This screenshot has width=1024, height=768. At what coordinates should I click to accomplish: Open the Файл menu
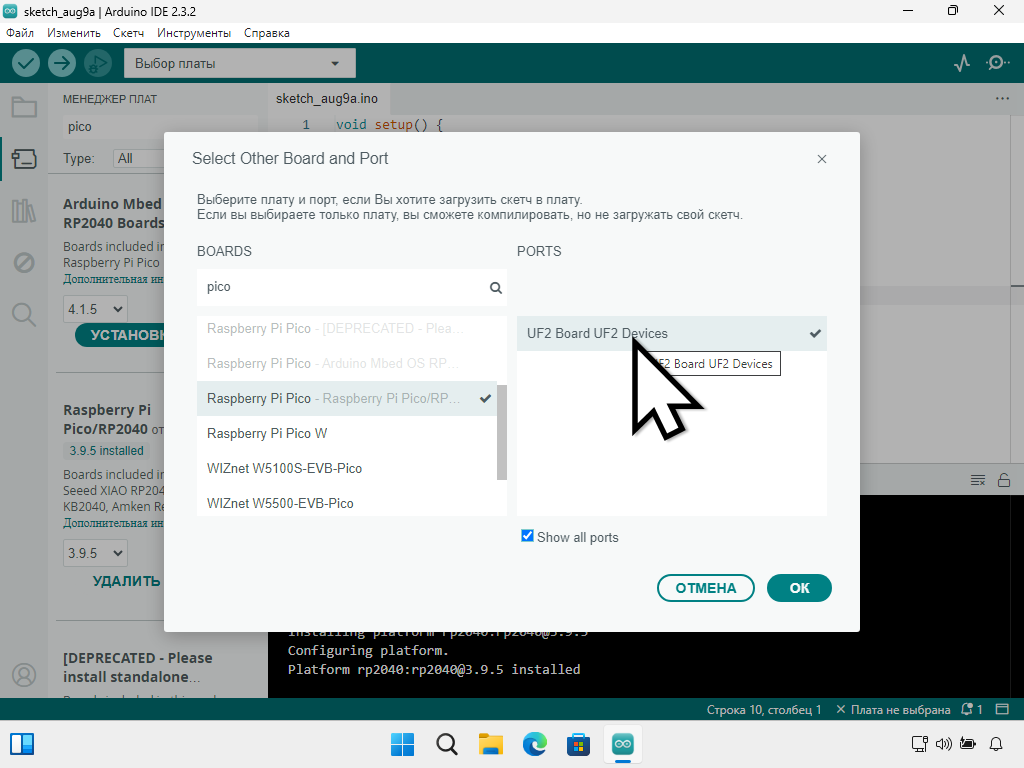pyautogui.click(x=20, y=33)
